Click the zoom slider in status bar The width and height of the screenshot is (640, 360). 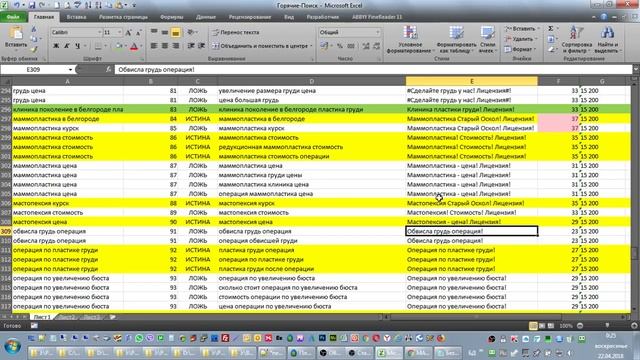607,326
